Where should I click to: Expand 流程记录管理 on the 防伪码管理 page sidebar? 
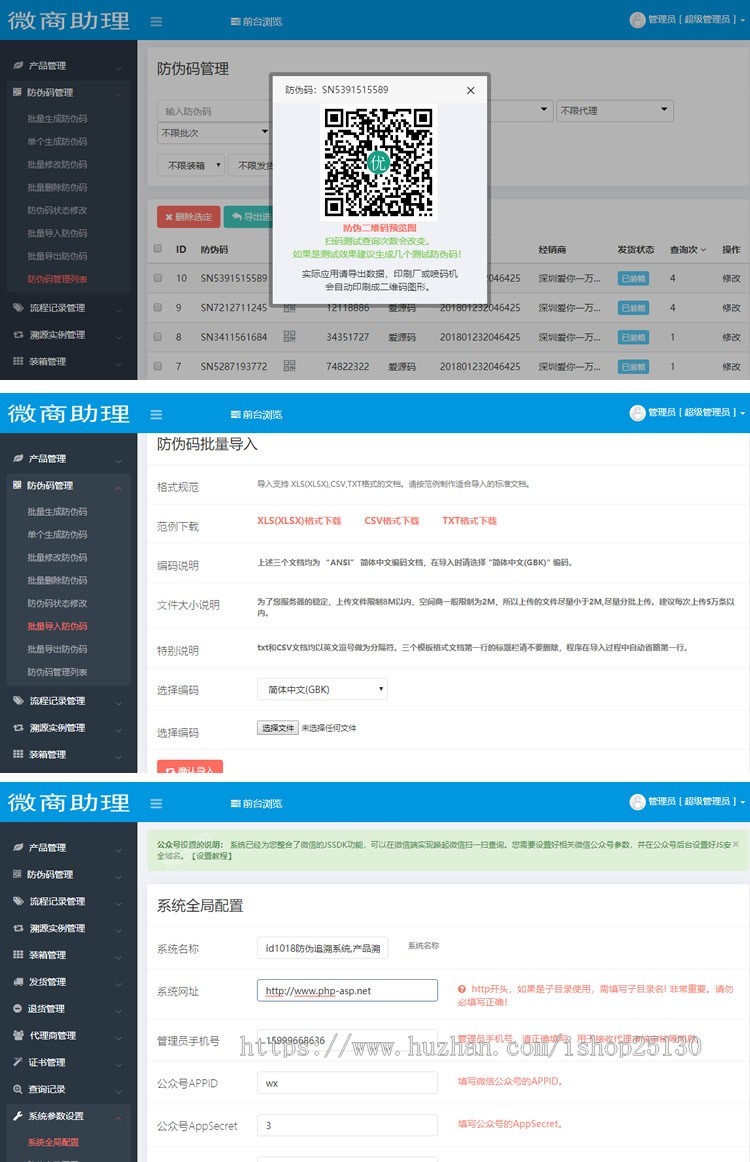click(67, 308)
